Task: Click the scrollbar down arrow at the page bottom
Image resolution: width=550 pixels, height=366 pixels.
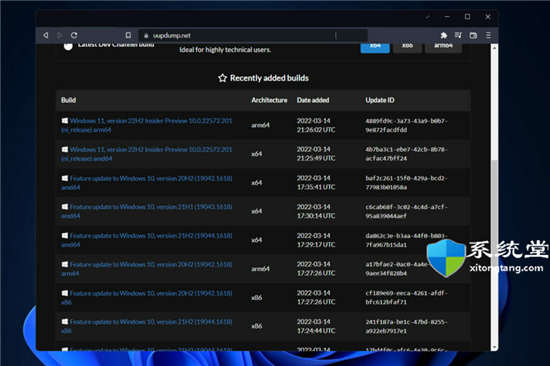Action: [x=494, y=347]
